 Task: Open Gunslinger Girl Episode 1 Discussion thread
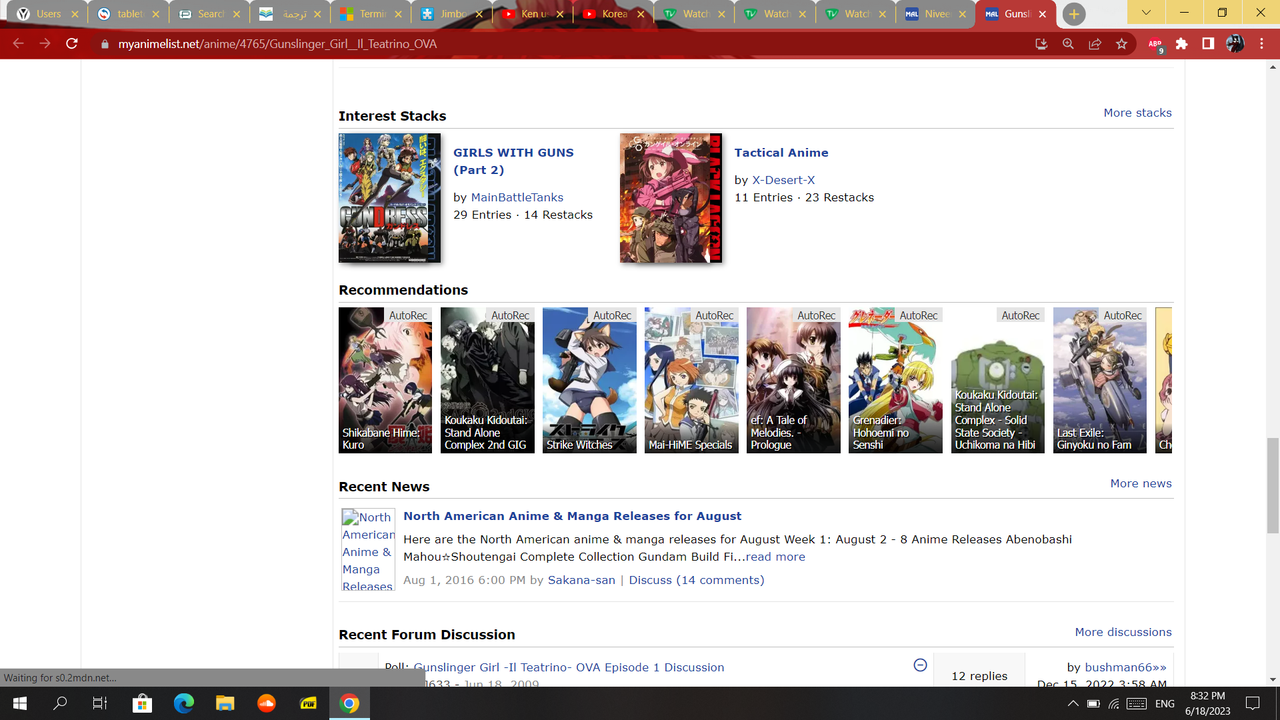(x=568, y=667)
